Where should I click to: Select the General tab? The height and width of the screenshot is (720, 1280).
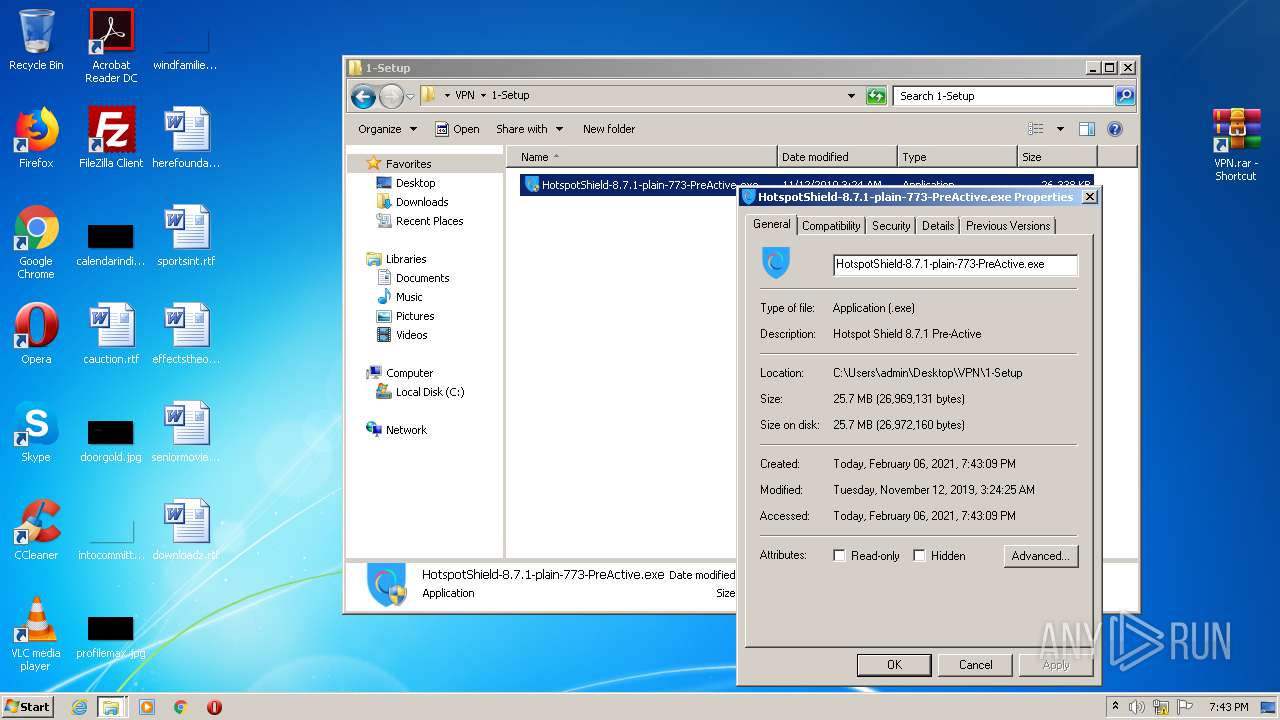coord(771,224)
